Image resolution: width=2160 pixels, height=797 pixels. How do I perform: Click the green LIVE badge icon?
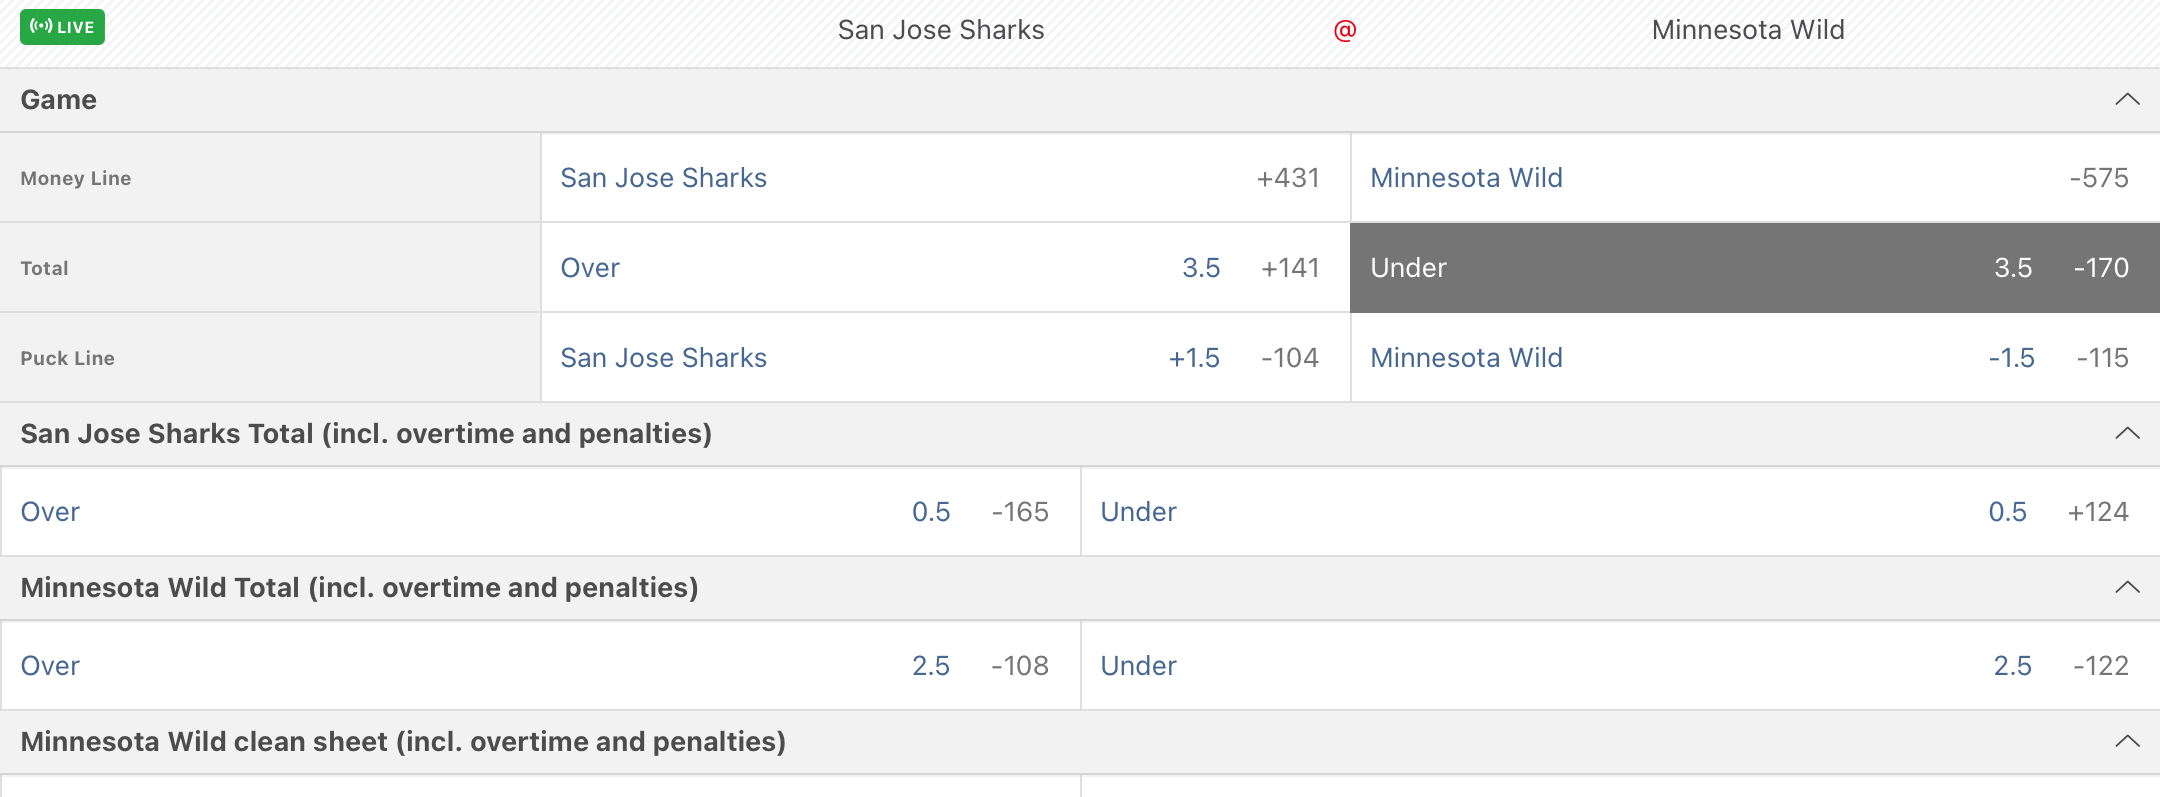pos(62,27)
